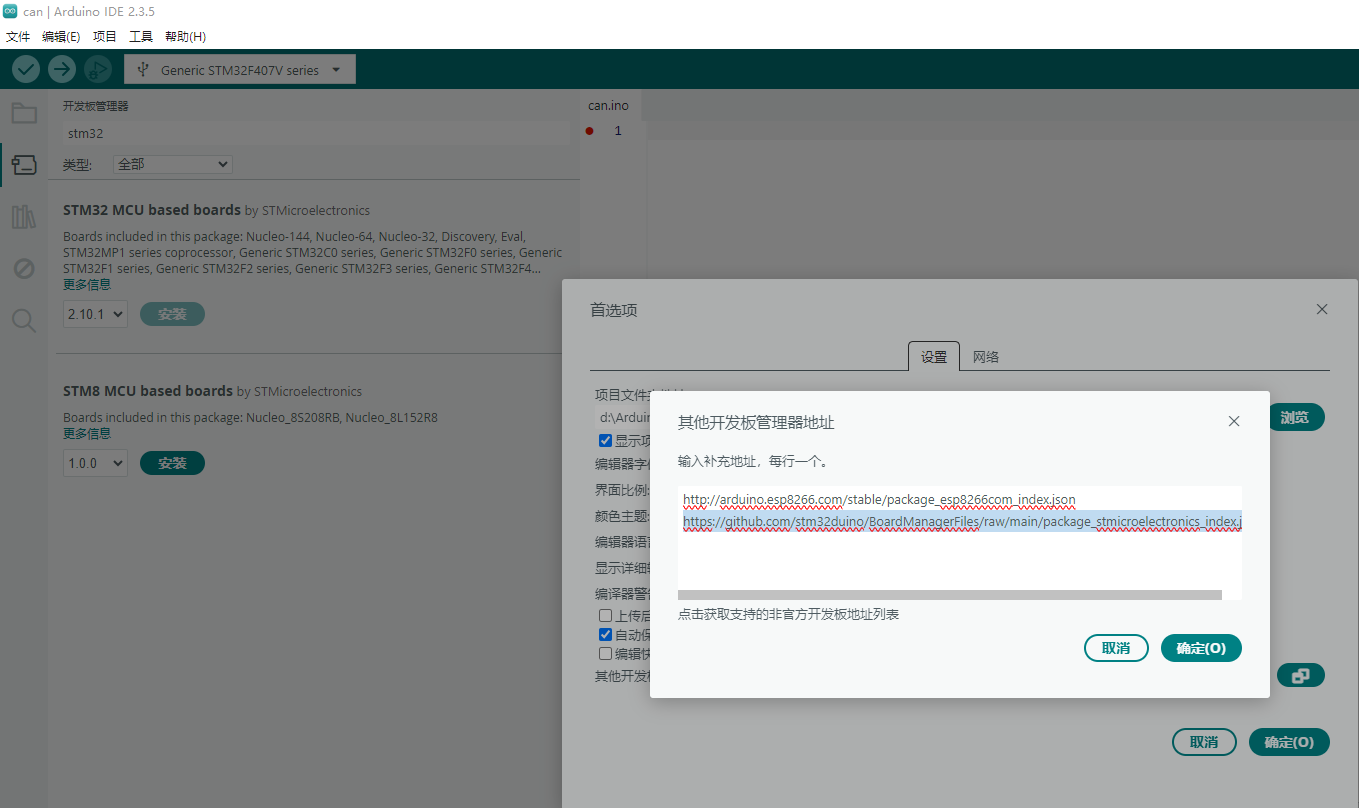Cancel the Preferences dialog

[1204, 742]
